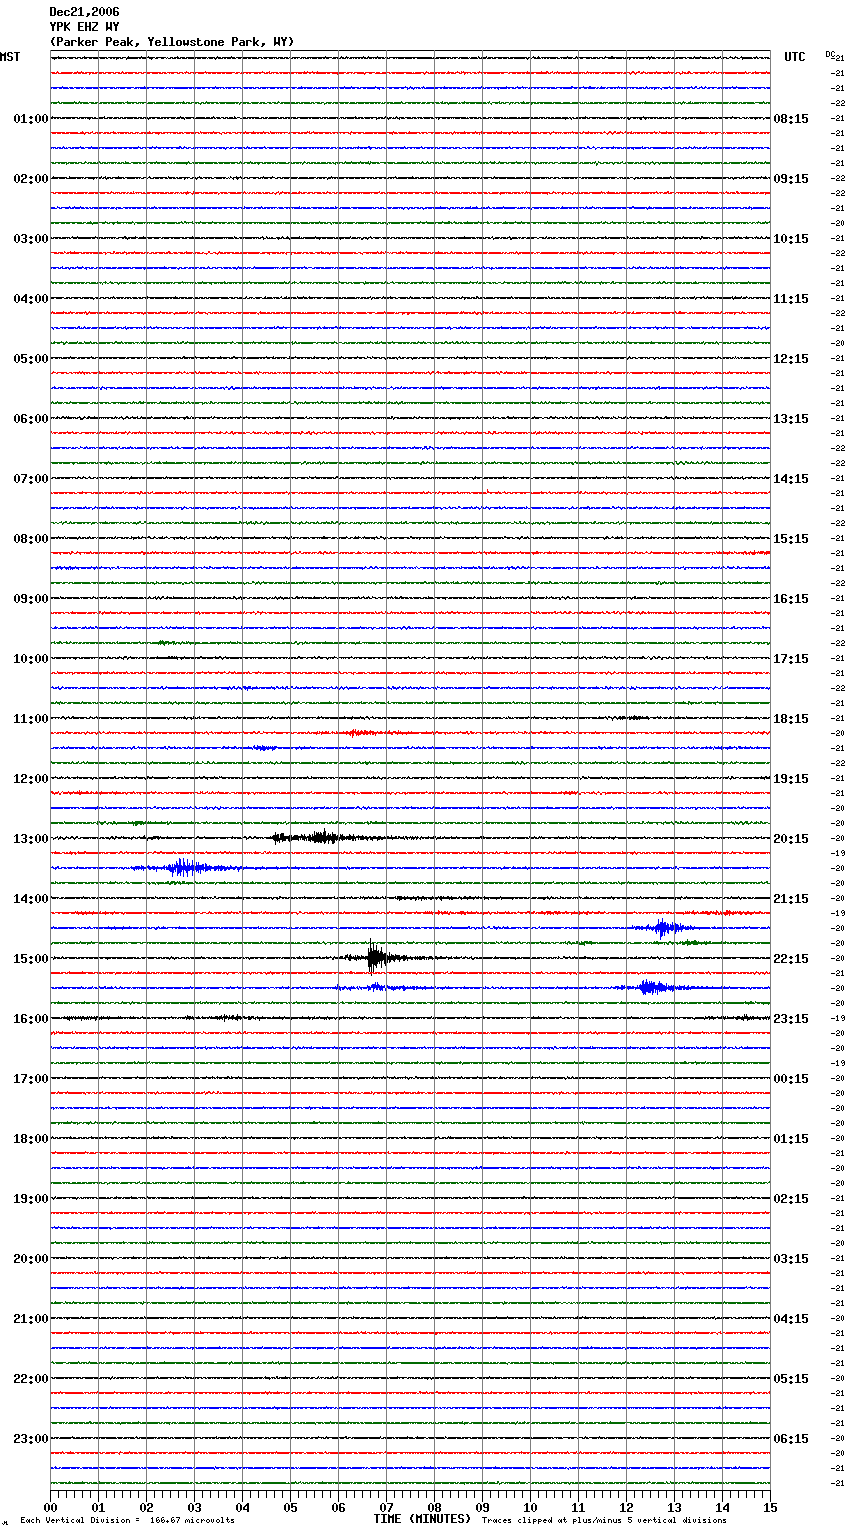Click the 08:15 UTC label
Image resolution: width=850 pixels, height=1534 pixels.
(791, 119)
